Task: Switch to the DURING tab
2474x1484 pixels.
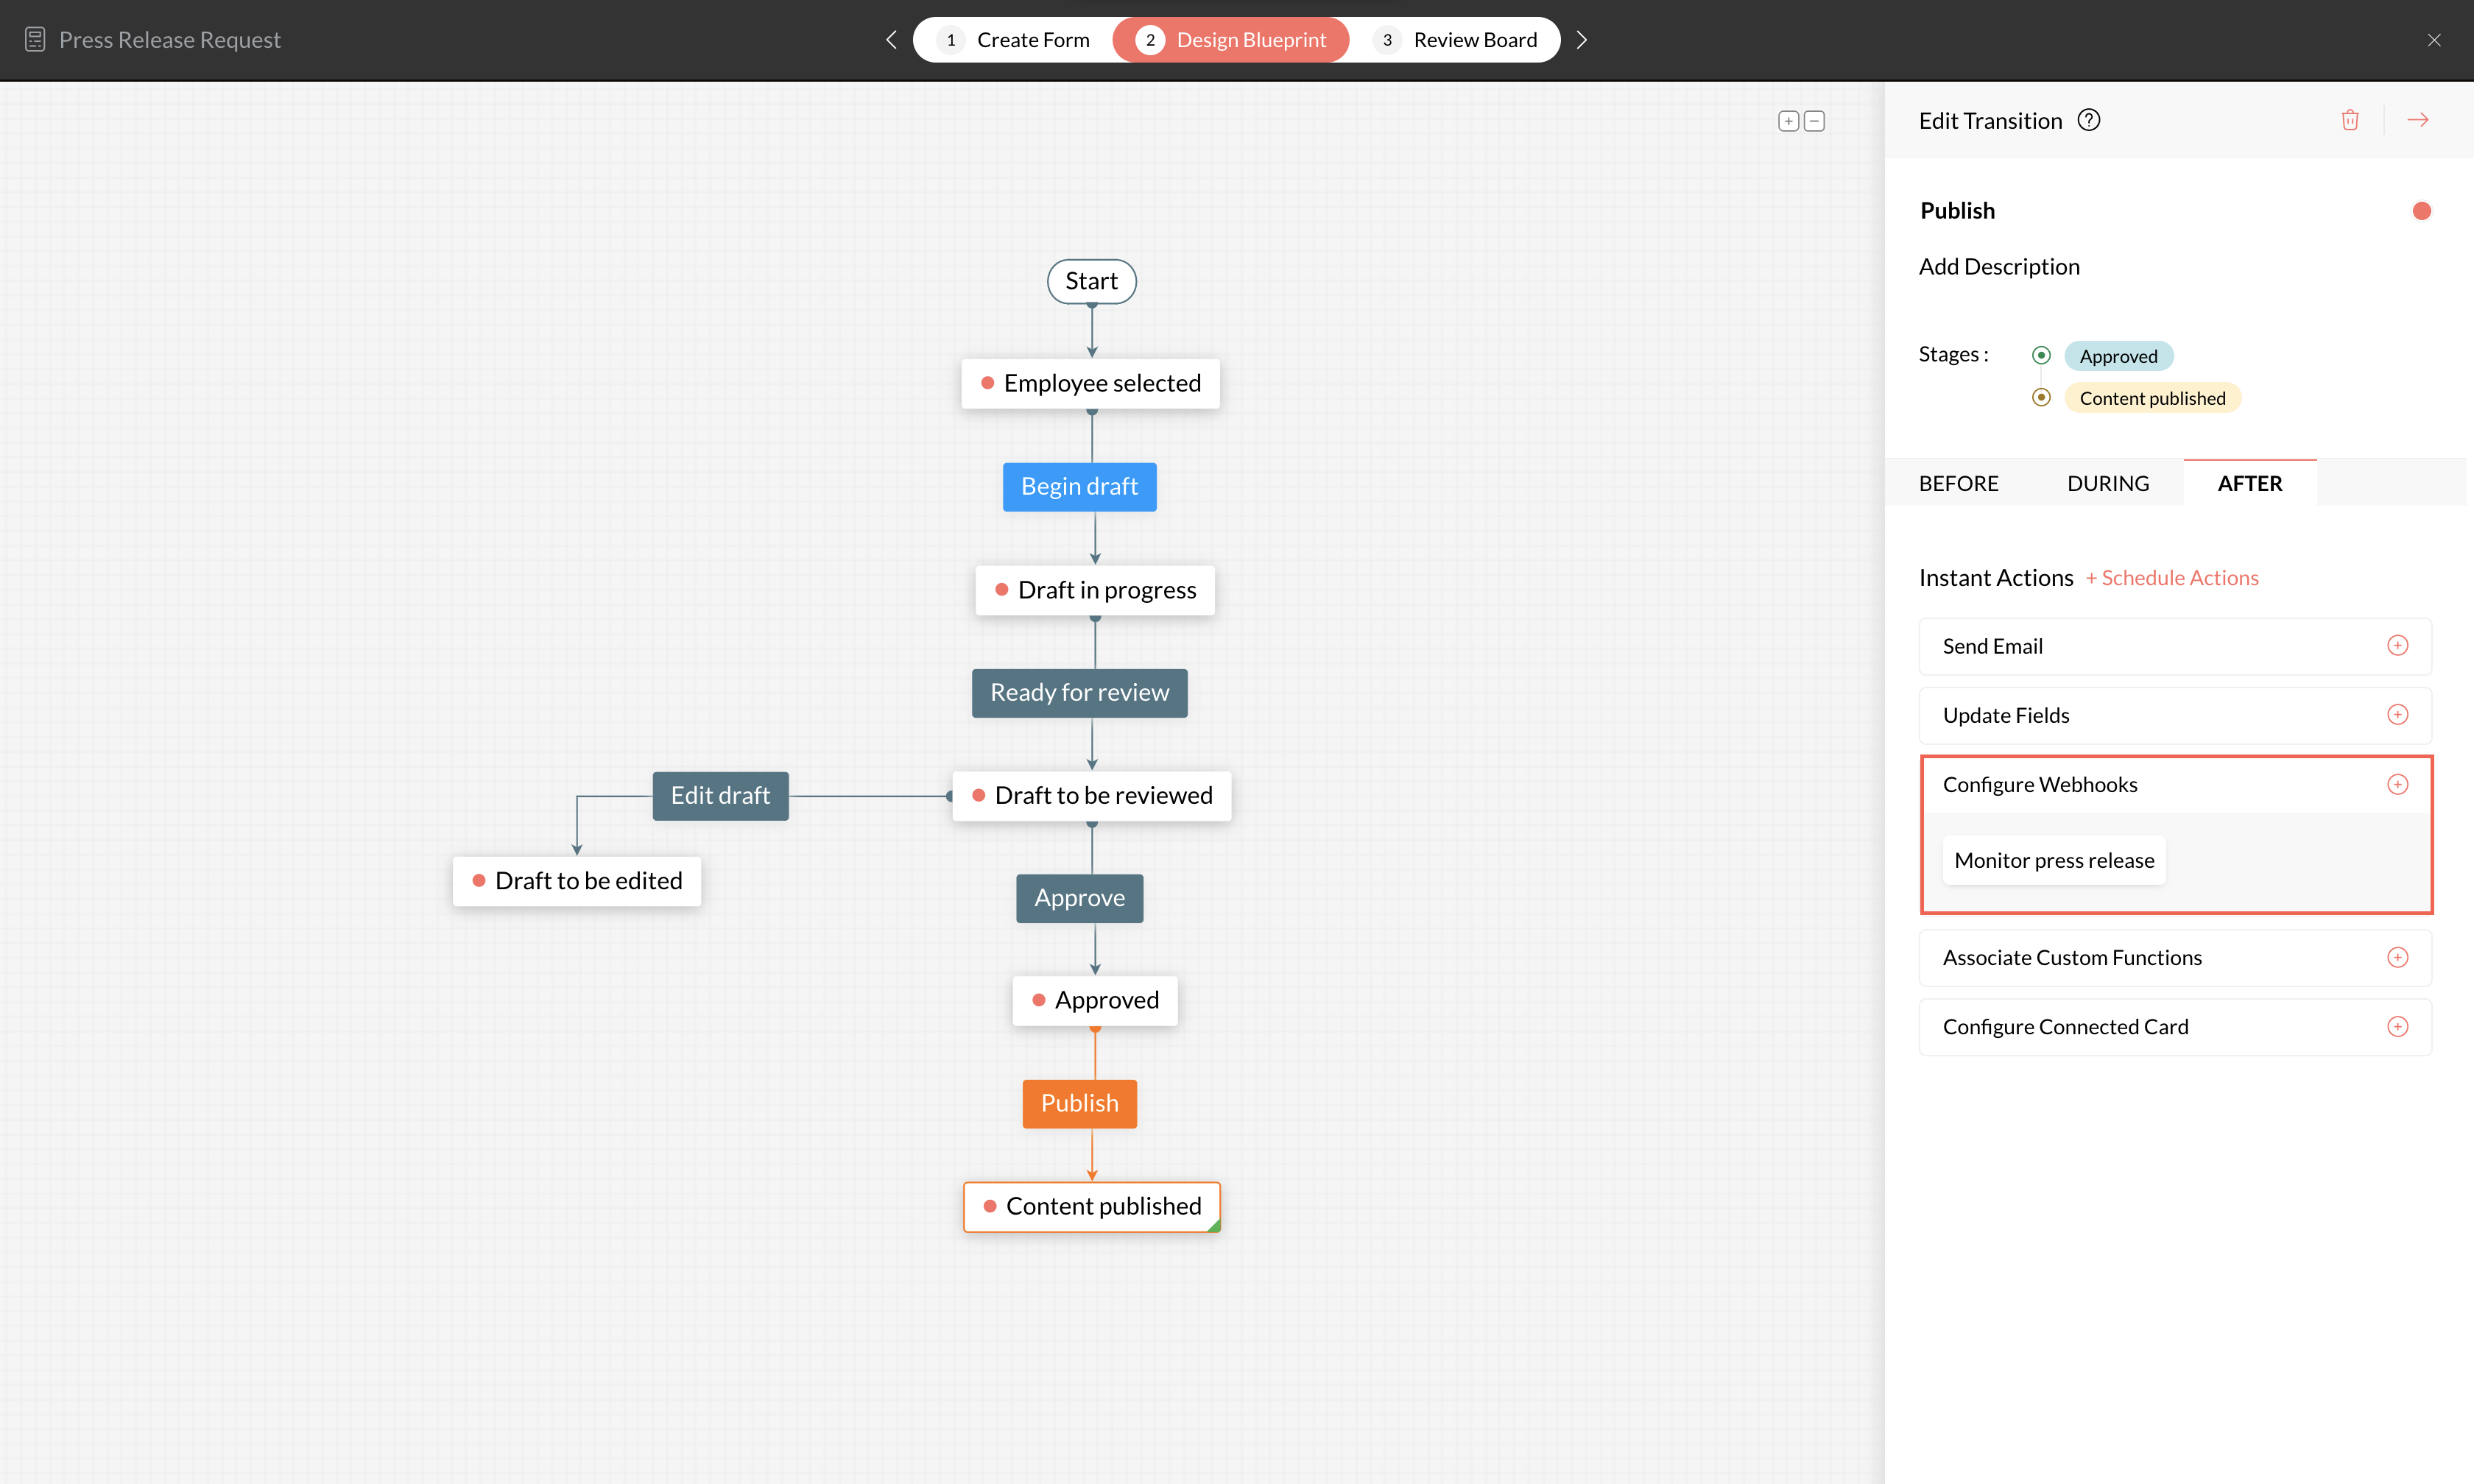Action: pos(2107,484)
